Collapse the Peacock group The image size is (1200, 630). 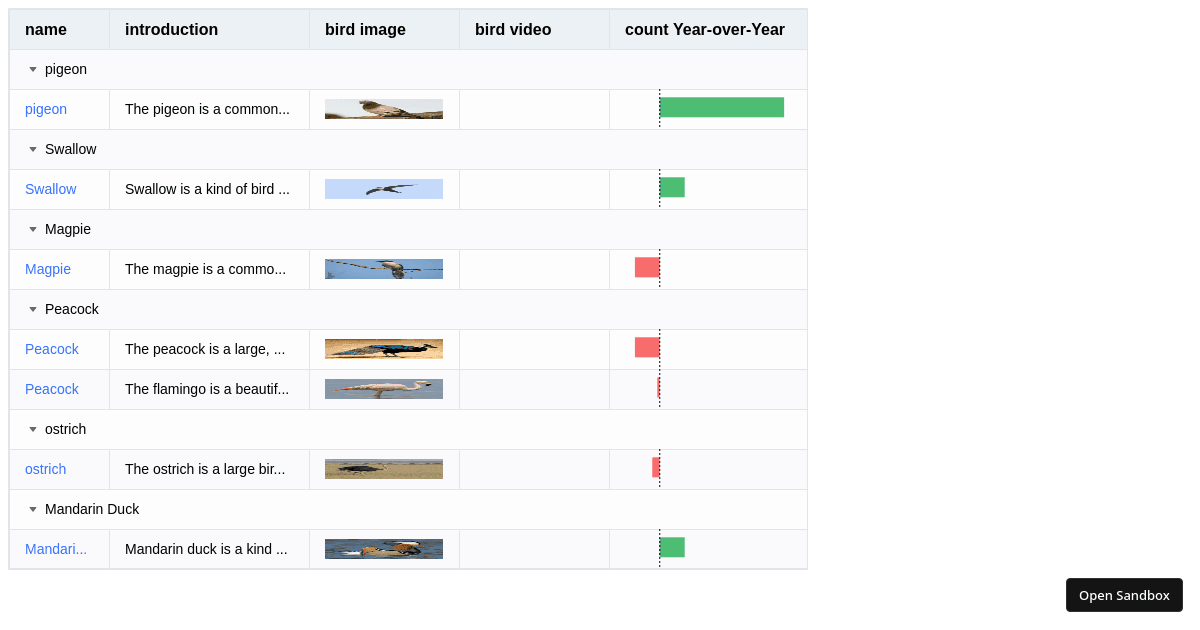[31, 309]
